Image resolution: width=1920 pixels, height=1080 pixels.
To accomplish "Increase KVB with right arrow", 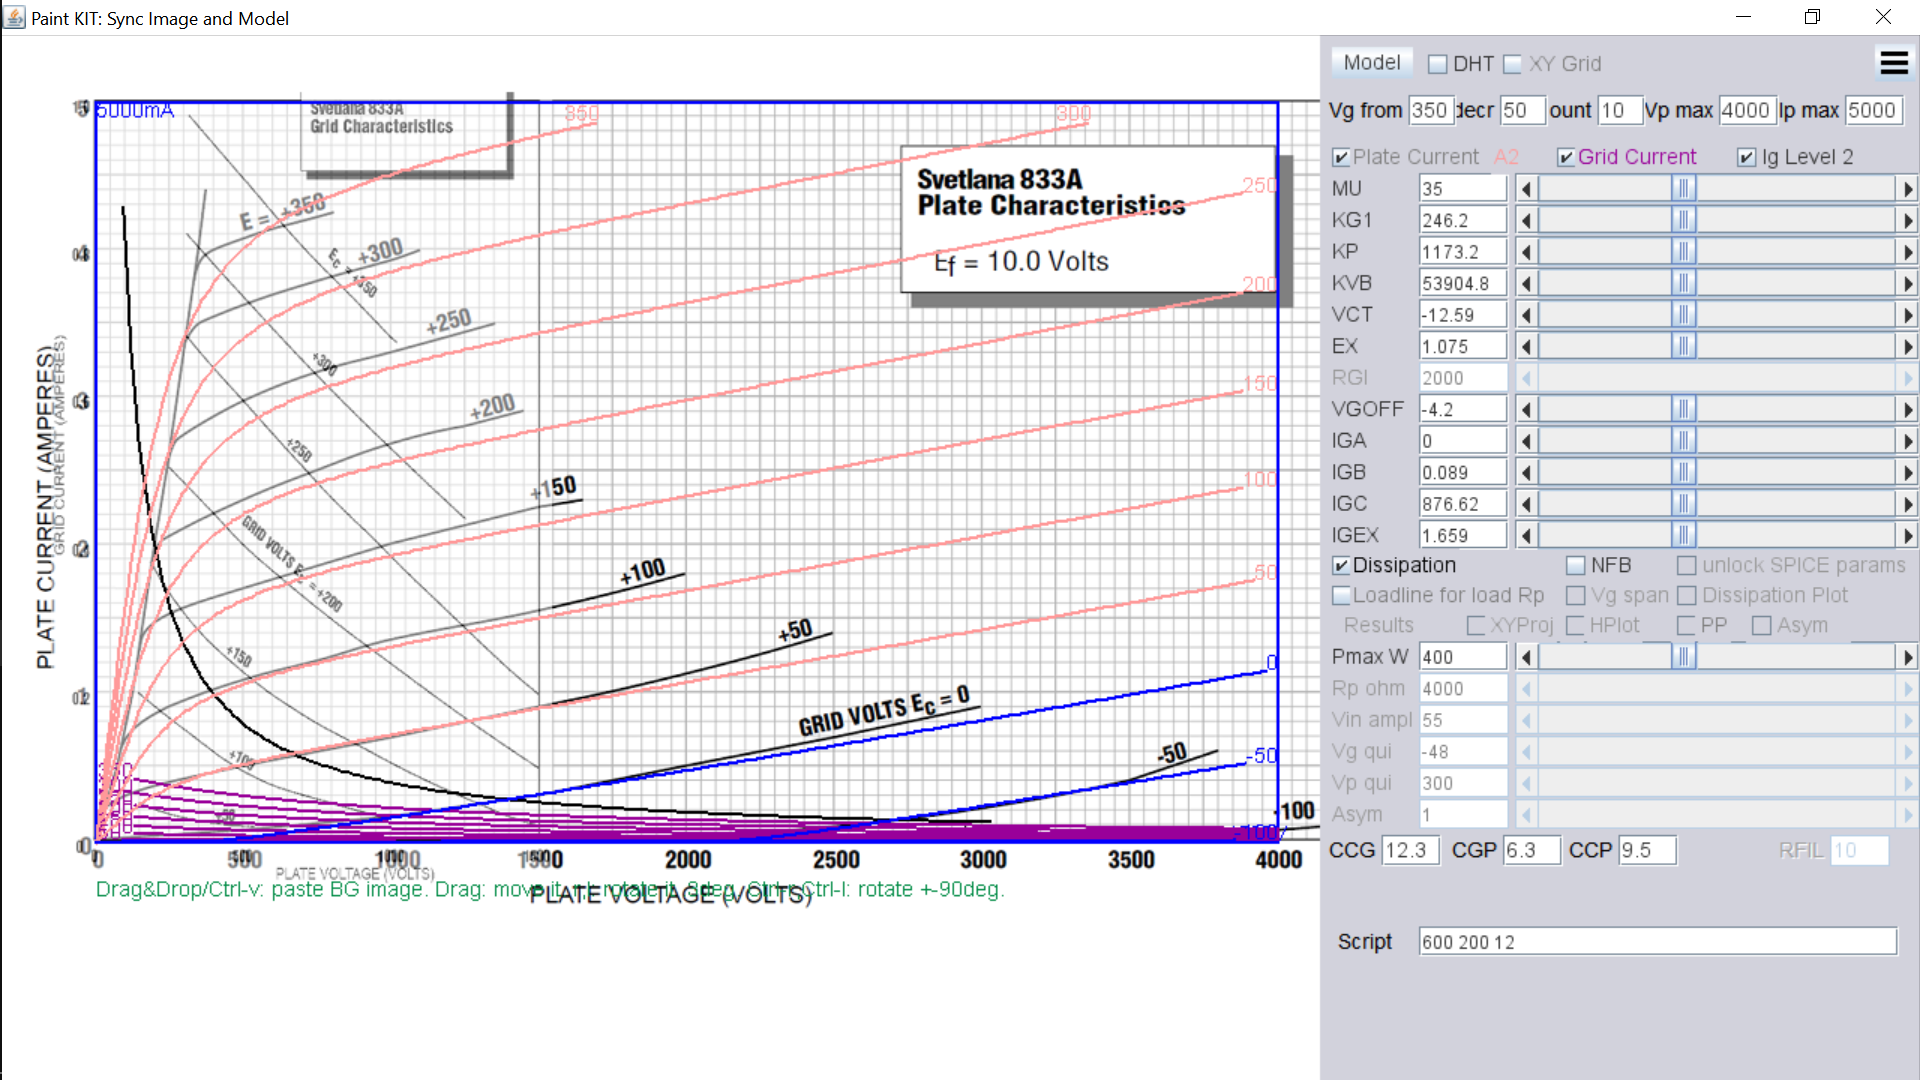I will point(1907,283).
